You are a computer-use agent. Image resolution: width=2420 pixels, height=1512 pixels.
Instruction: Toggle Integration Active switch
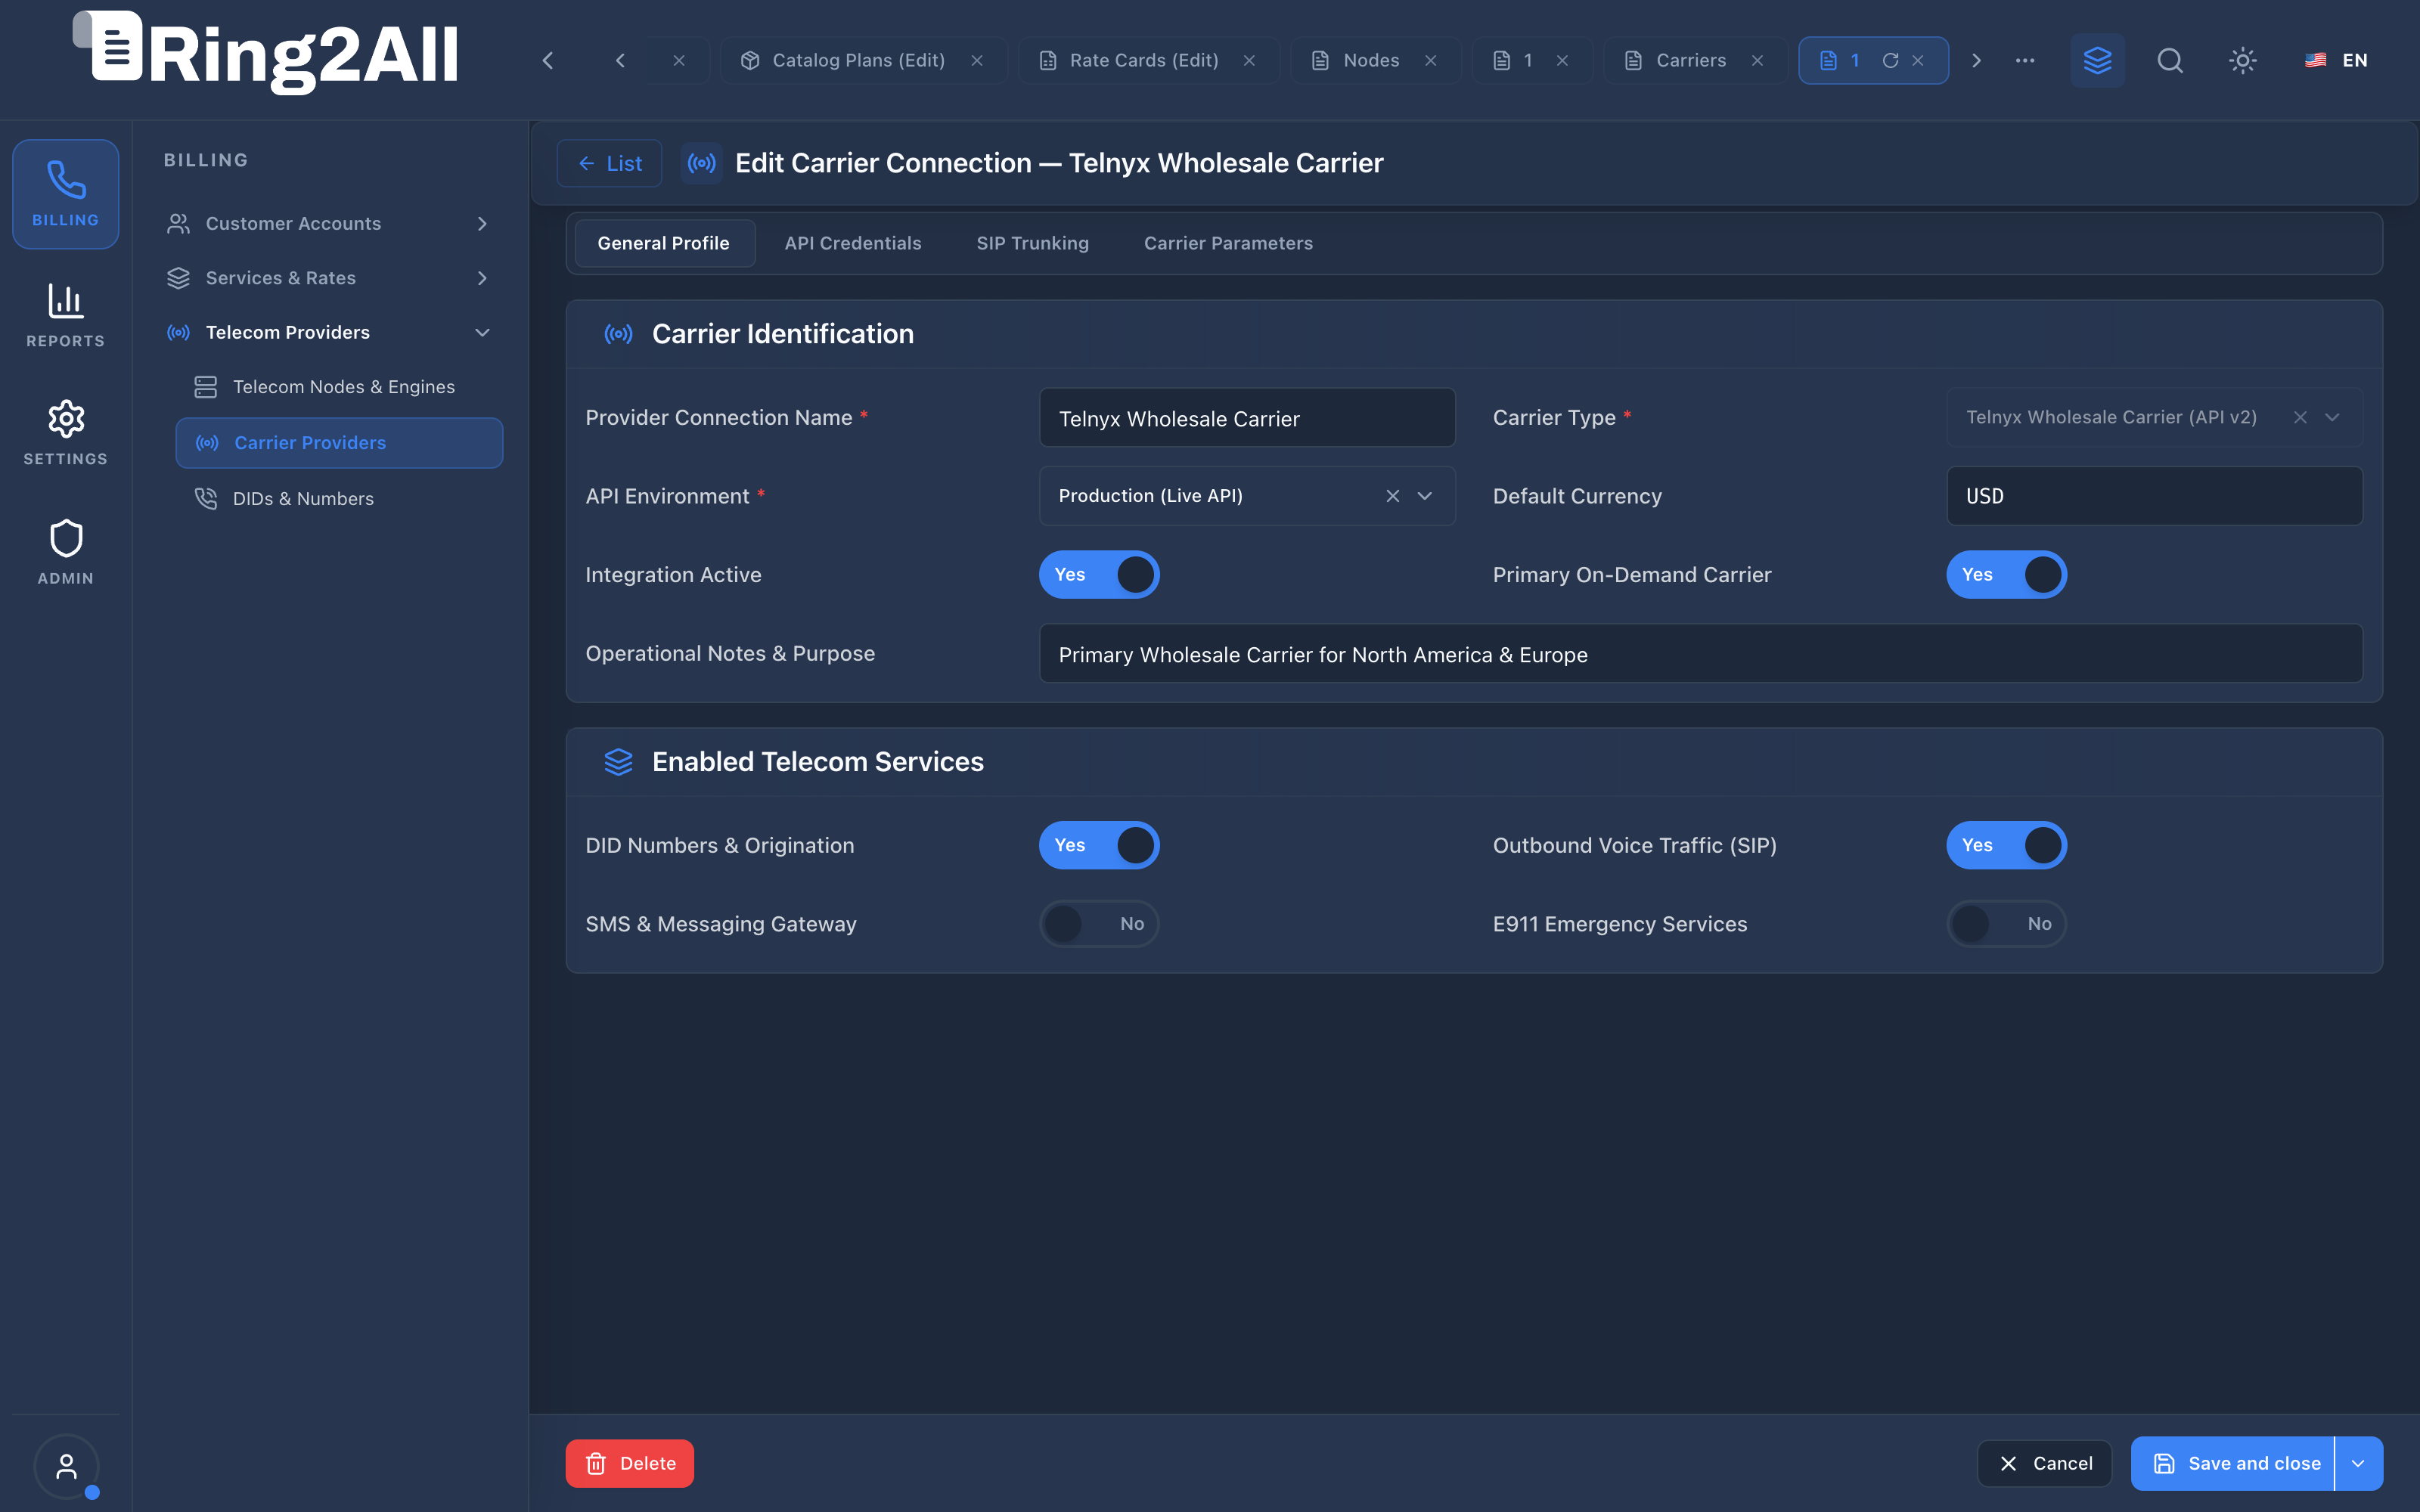[1099, 575]
